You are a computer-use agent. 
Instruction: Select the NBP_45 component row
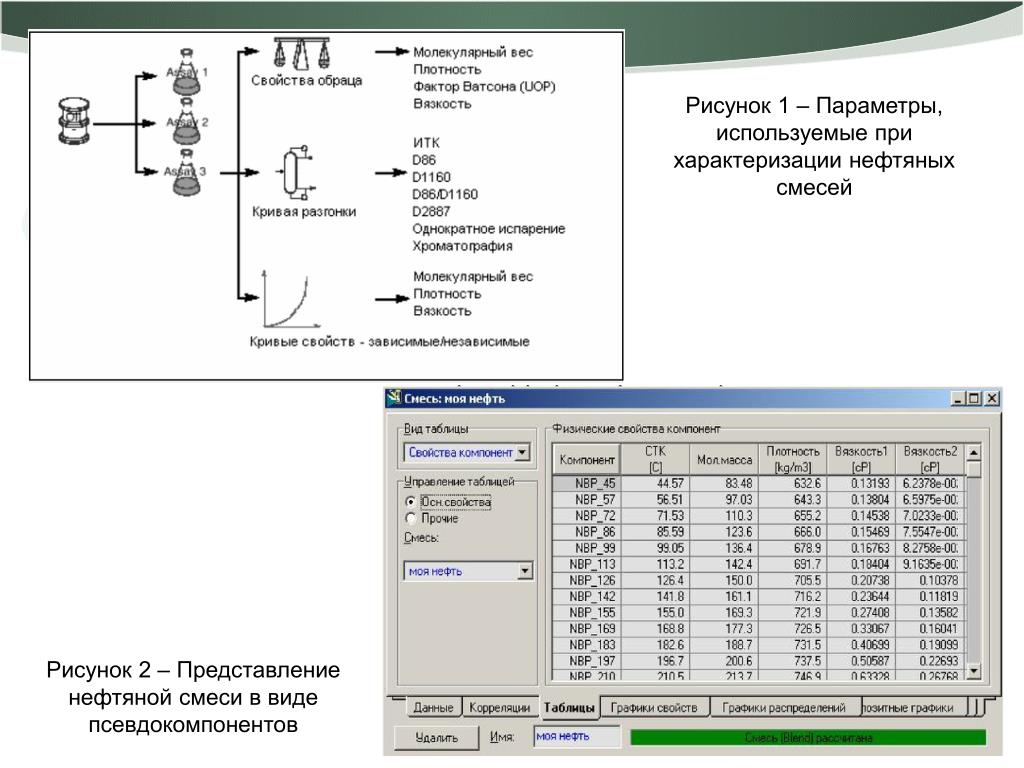[758, 483]
